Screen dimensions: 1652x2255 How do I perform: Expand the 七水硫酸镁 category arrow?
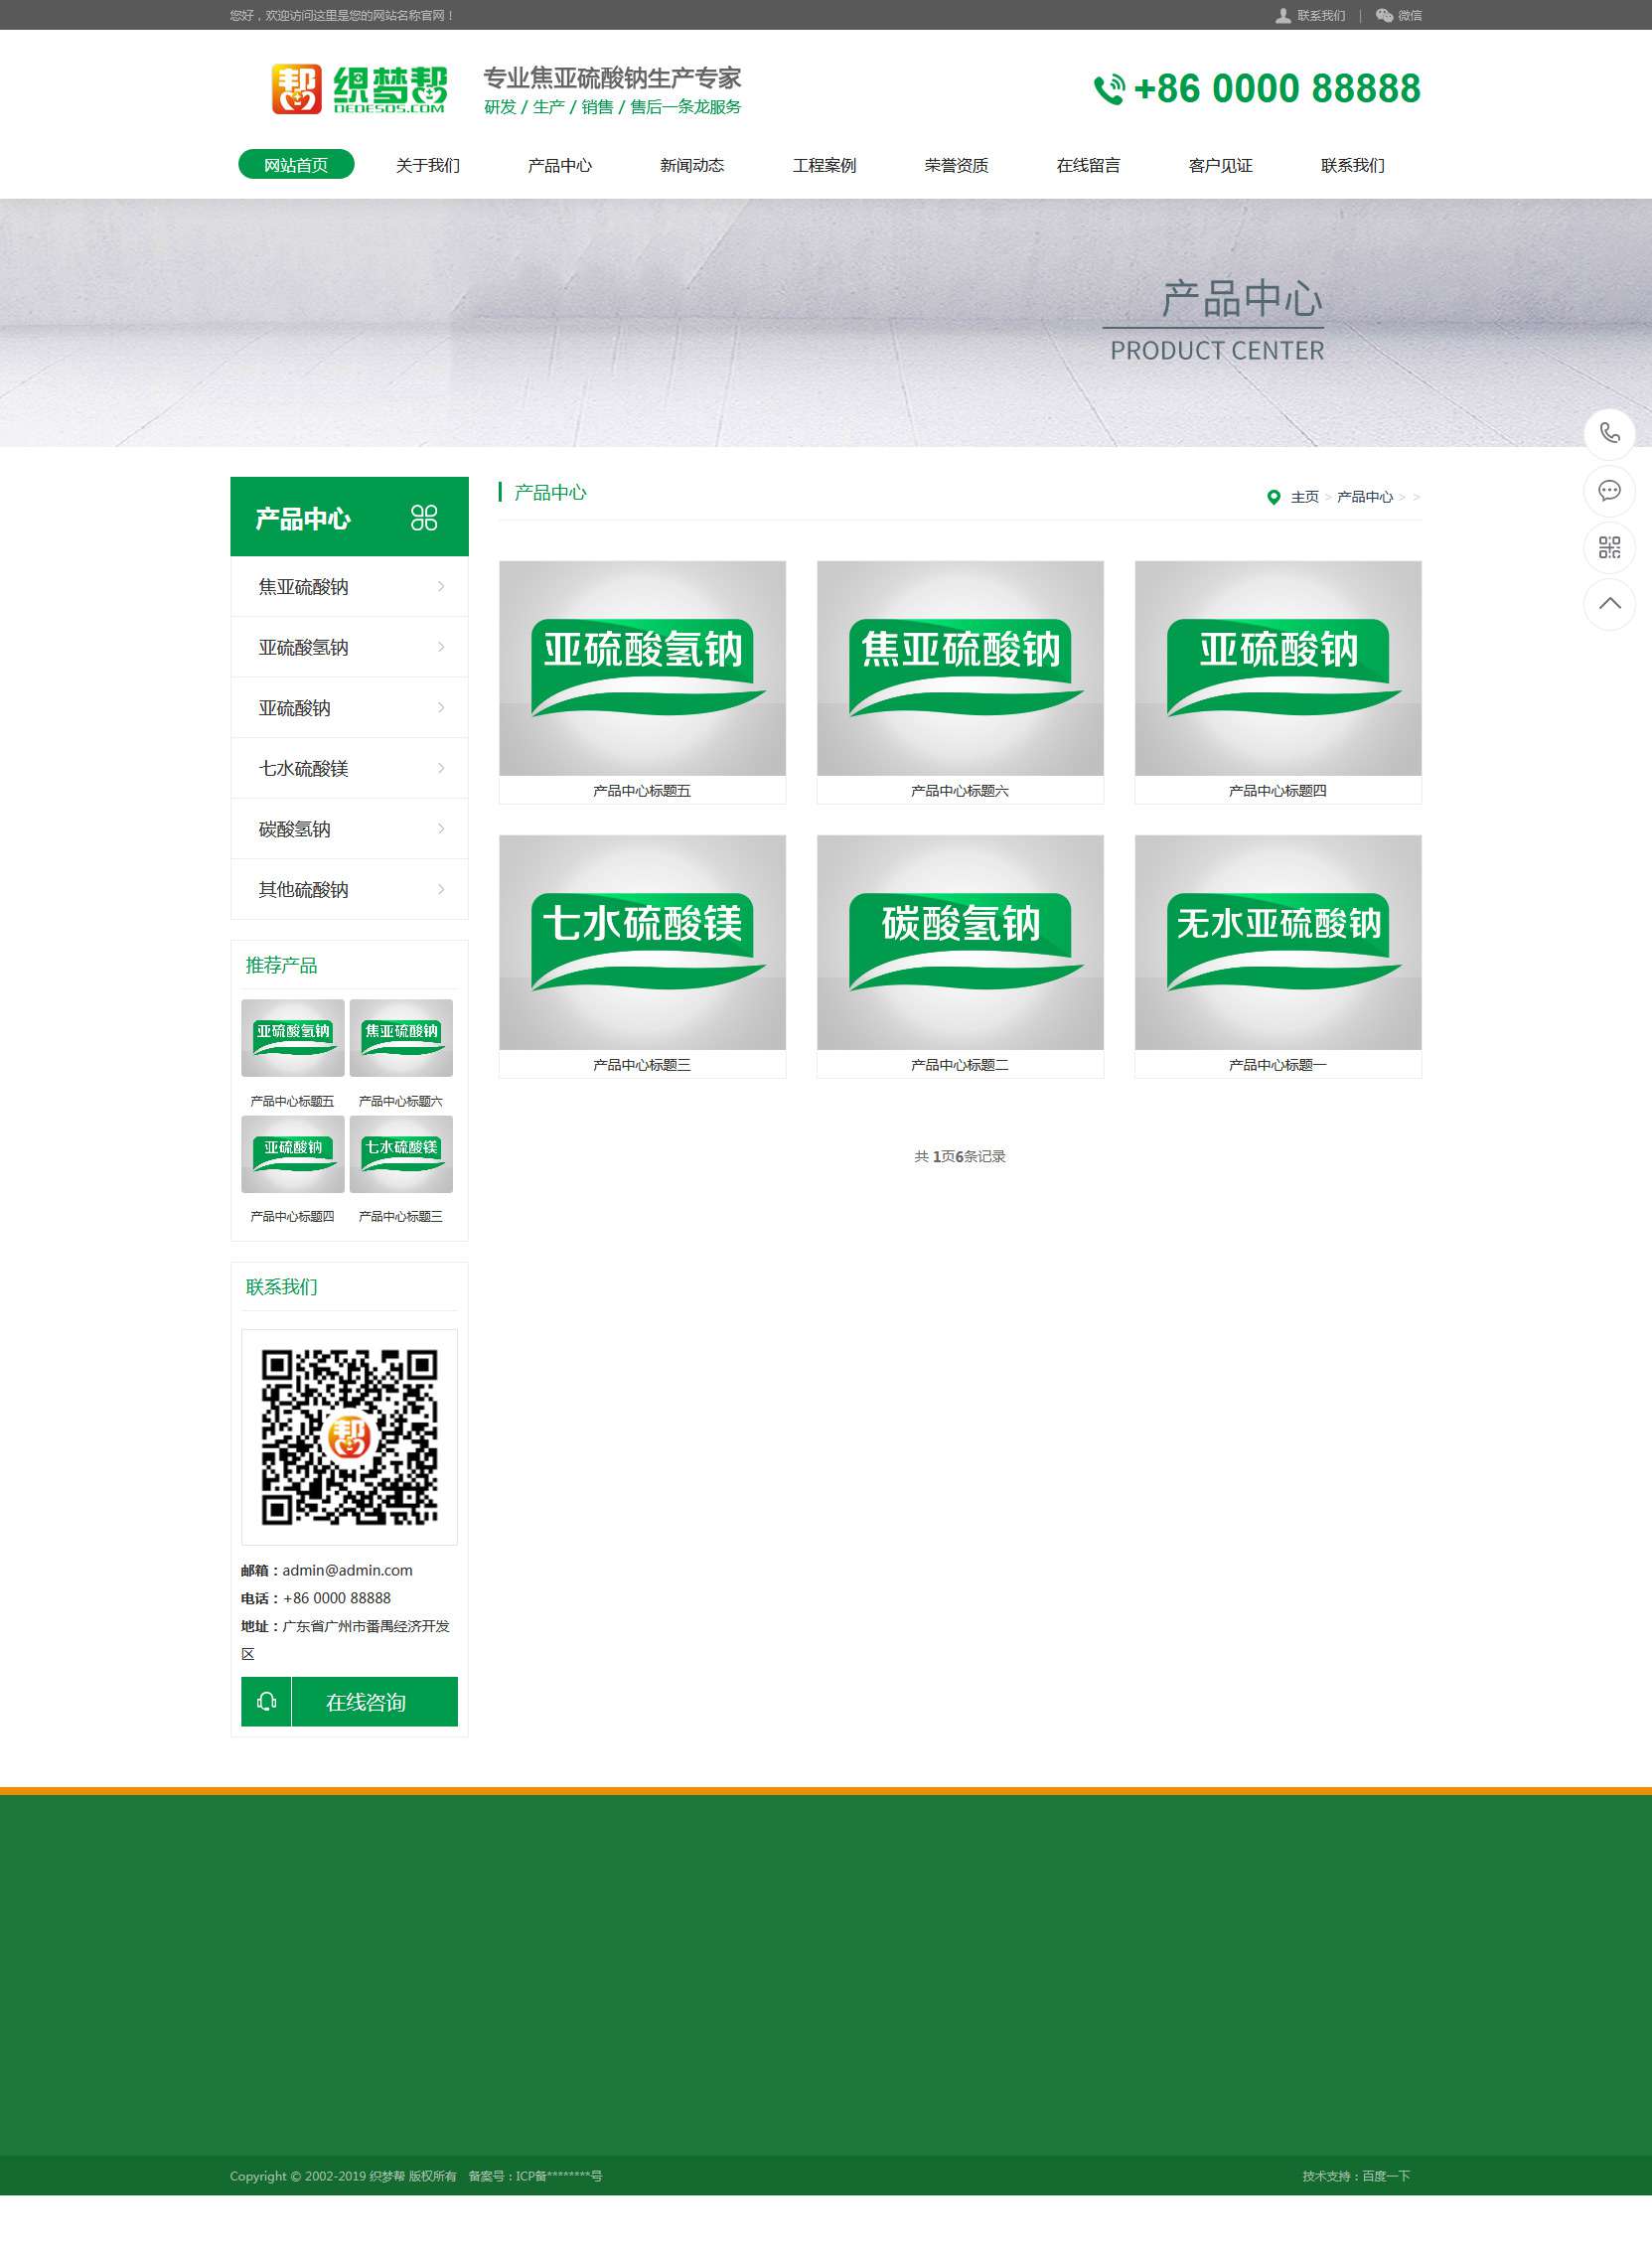(x=441, y=768)
